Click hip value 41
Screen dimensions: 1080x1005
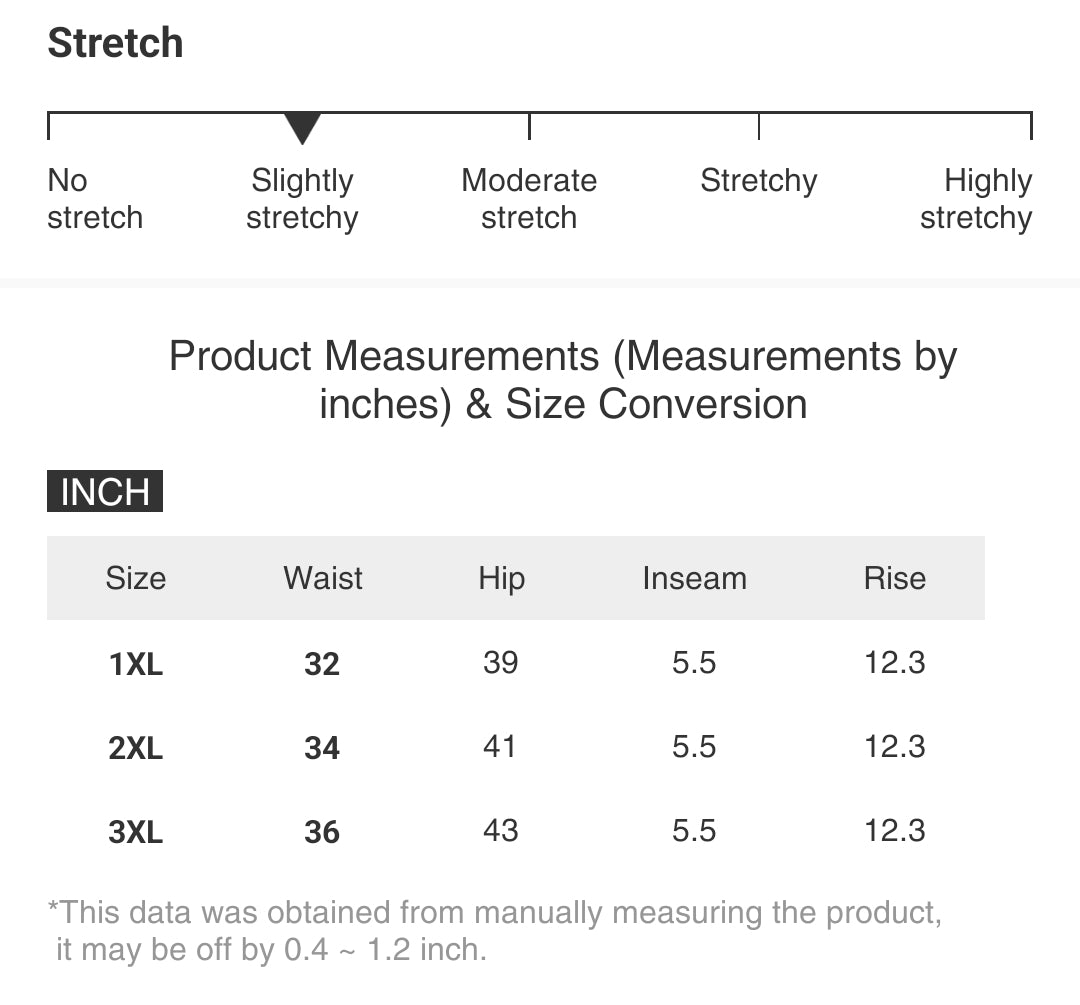tap(500, 747)
